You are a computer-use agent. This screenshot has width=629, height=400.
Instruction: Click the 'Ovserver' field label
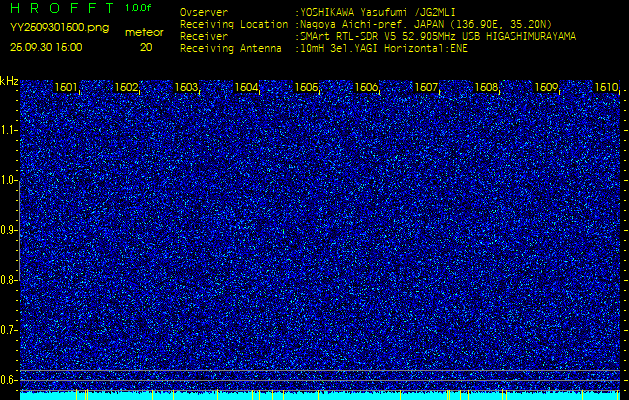[x=204, y=12]
